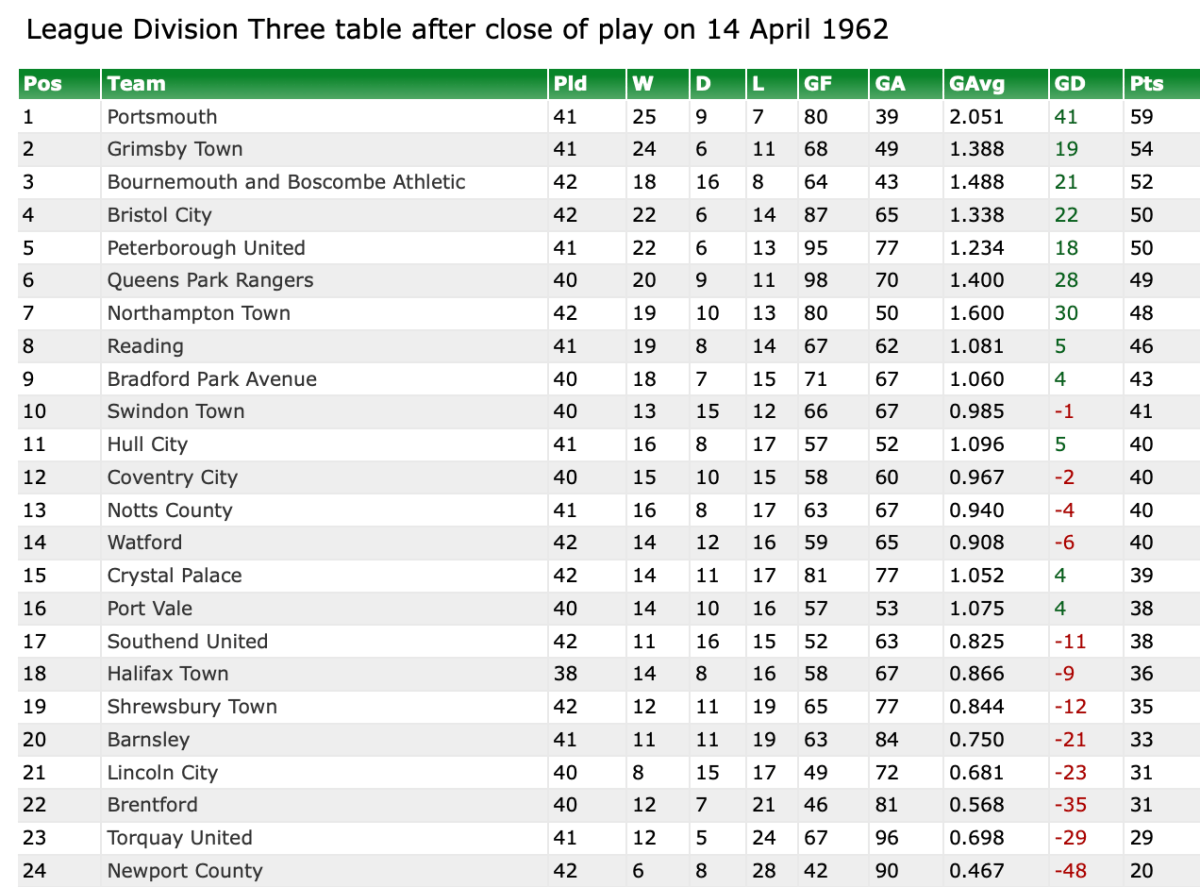Open the Portsmouth team link
The width and height of the screenshot is (1200, 887).
pos(162,116)
